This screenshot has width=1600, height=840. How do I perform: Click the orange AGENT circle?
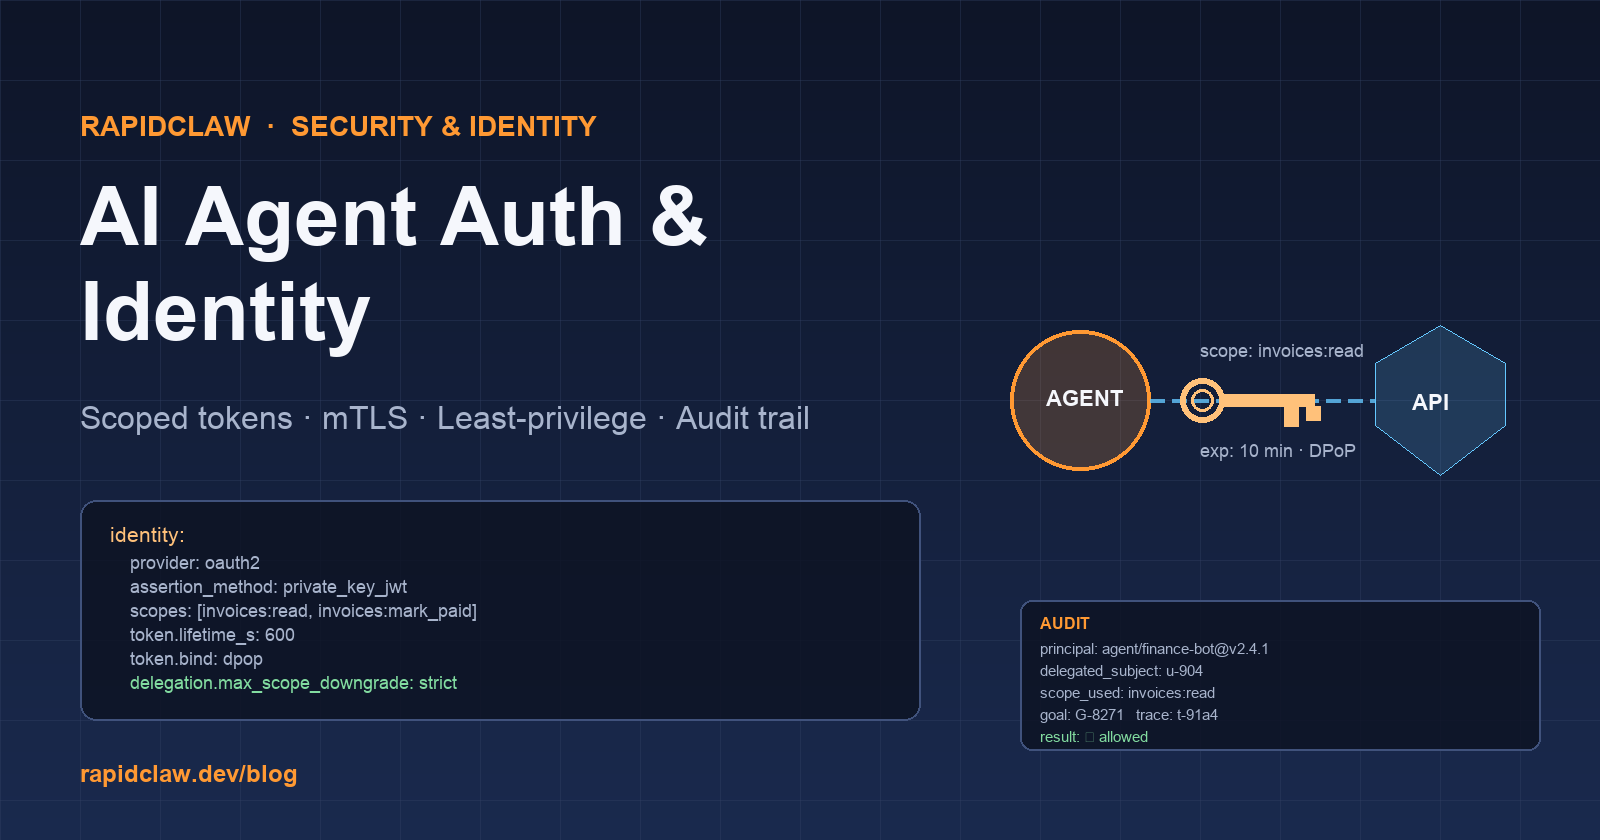1080,400
